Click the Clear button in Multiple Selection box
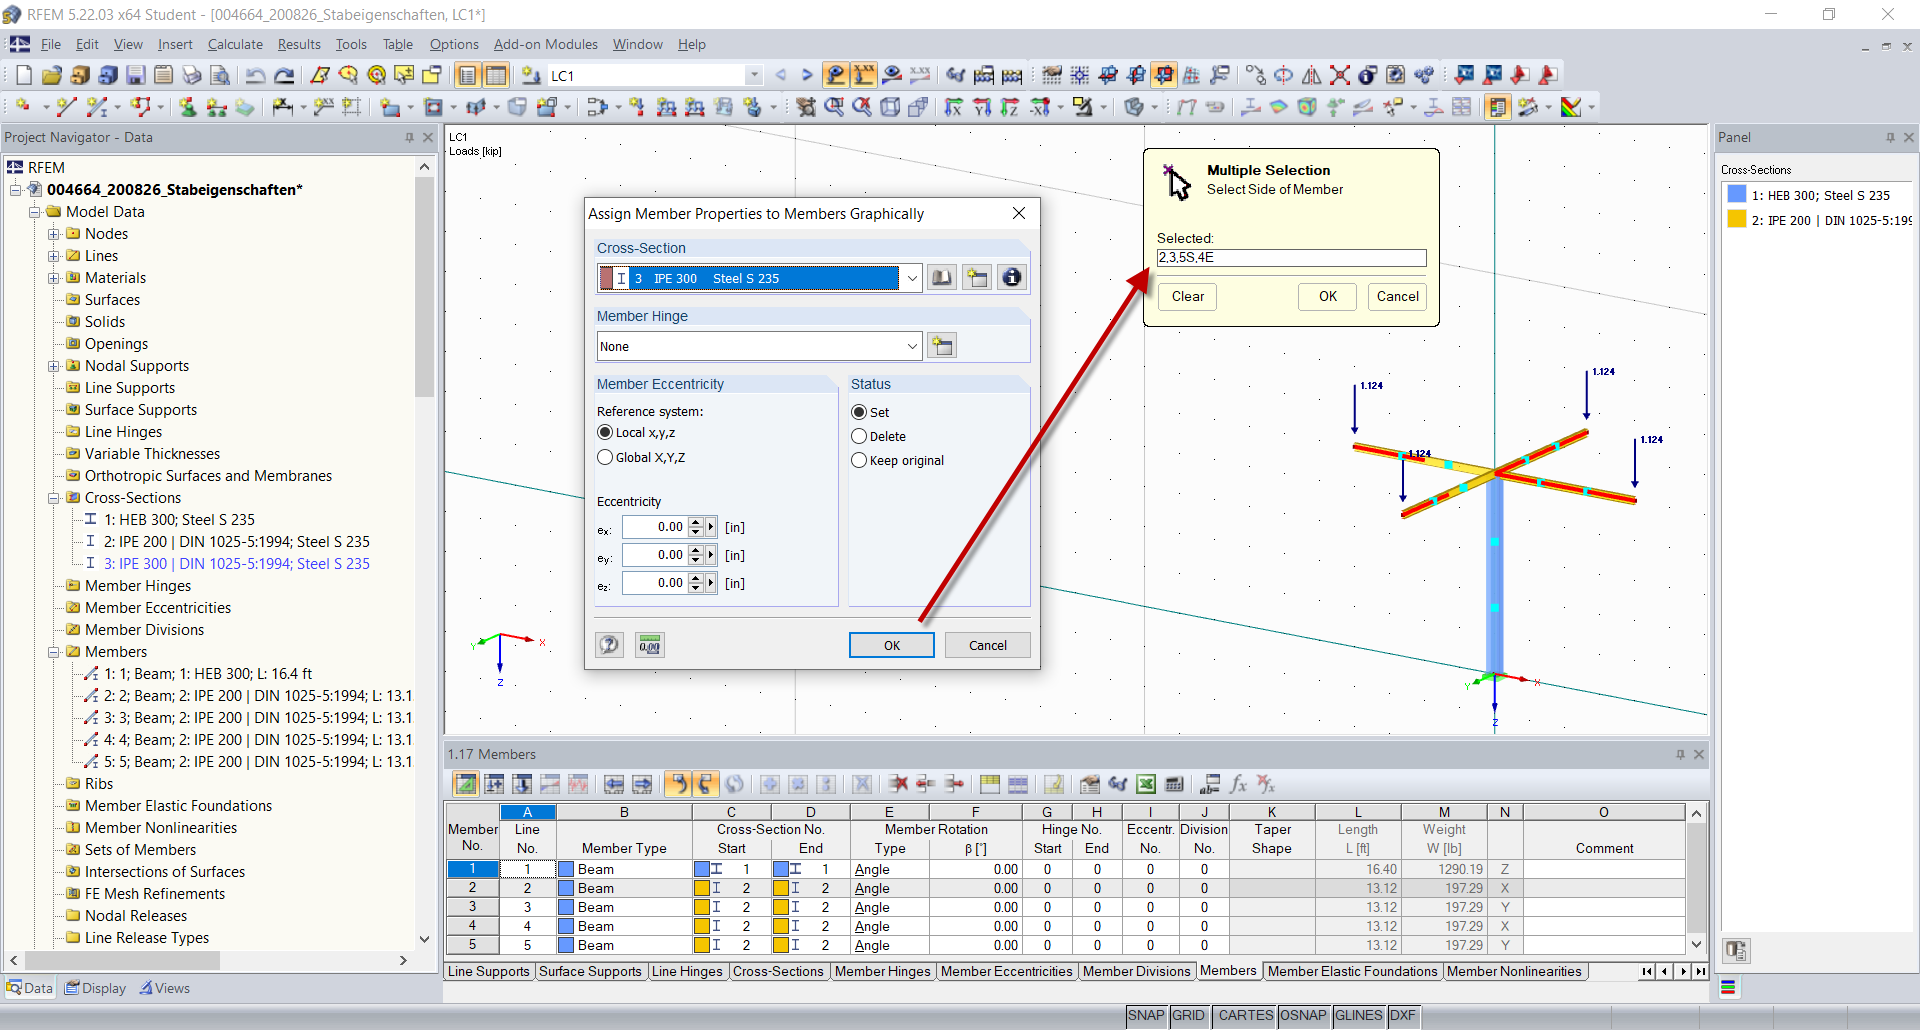The image size is (1920, 1030). 1187,296
